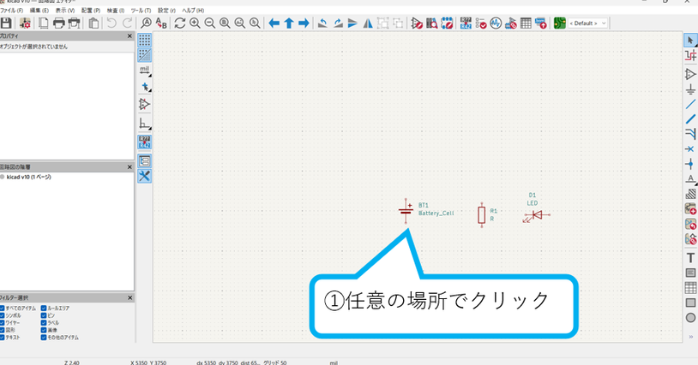Refresh the schematic view

[180, 23]
